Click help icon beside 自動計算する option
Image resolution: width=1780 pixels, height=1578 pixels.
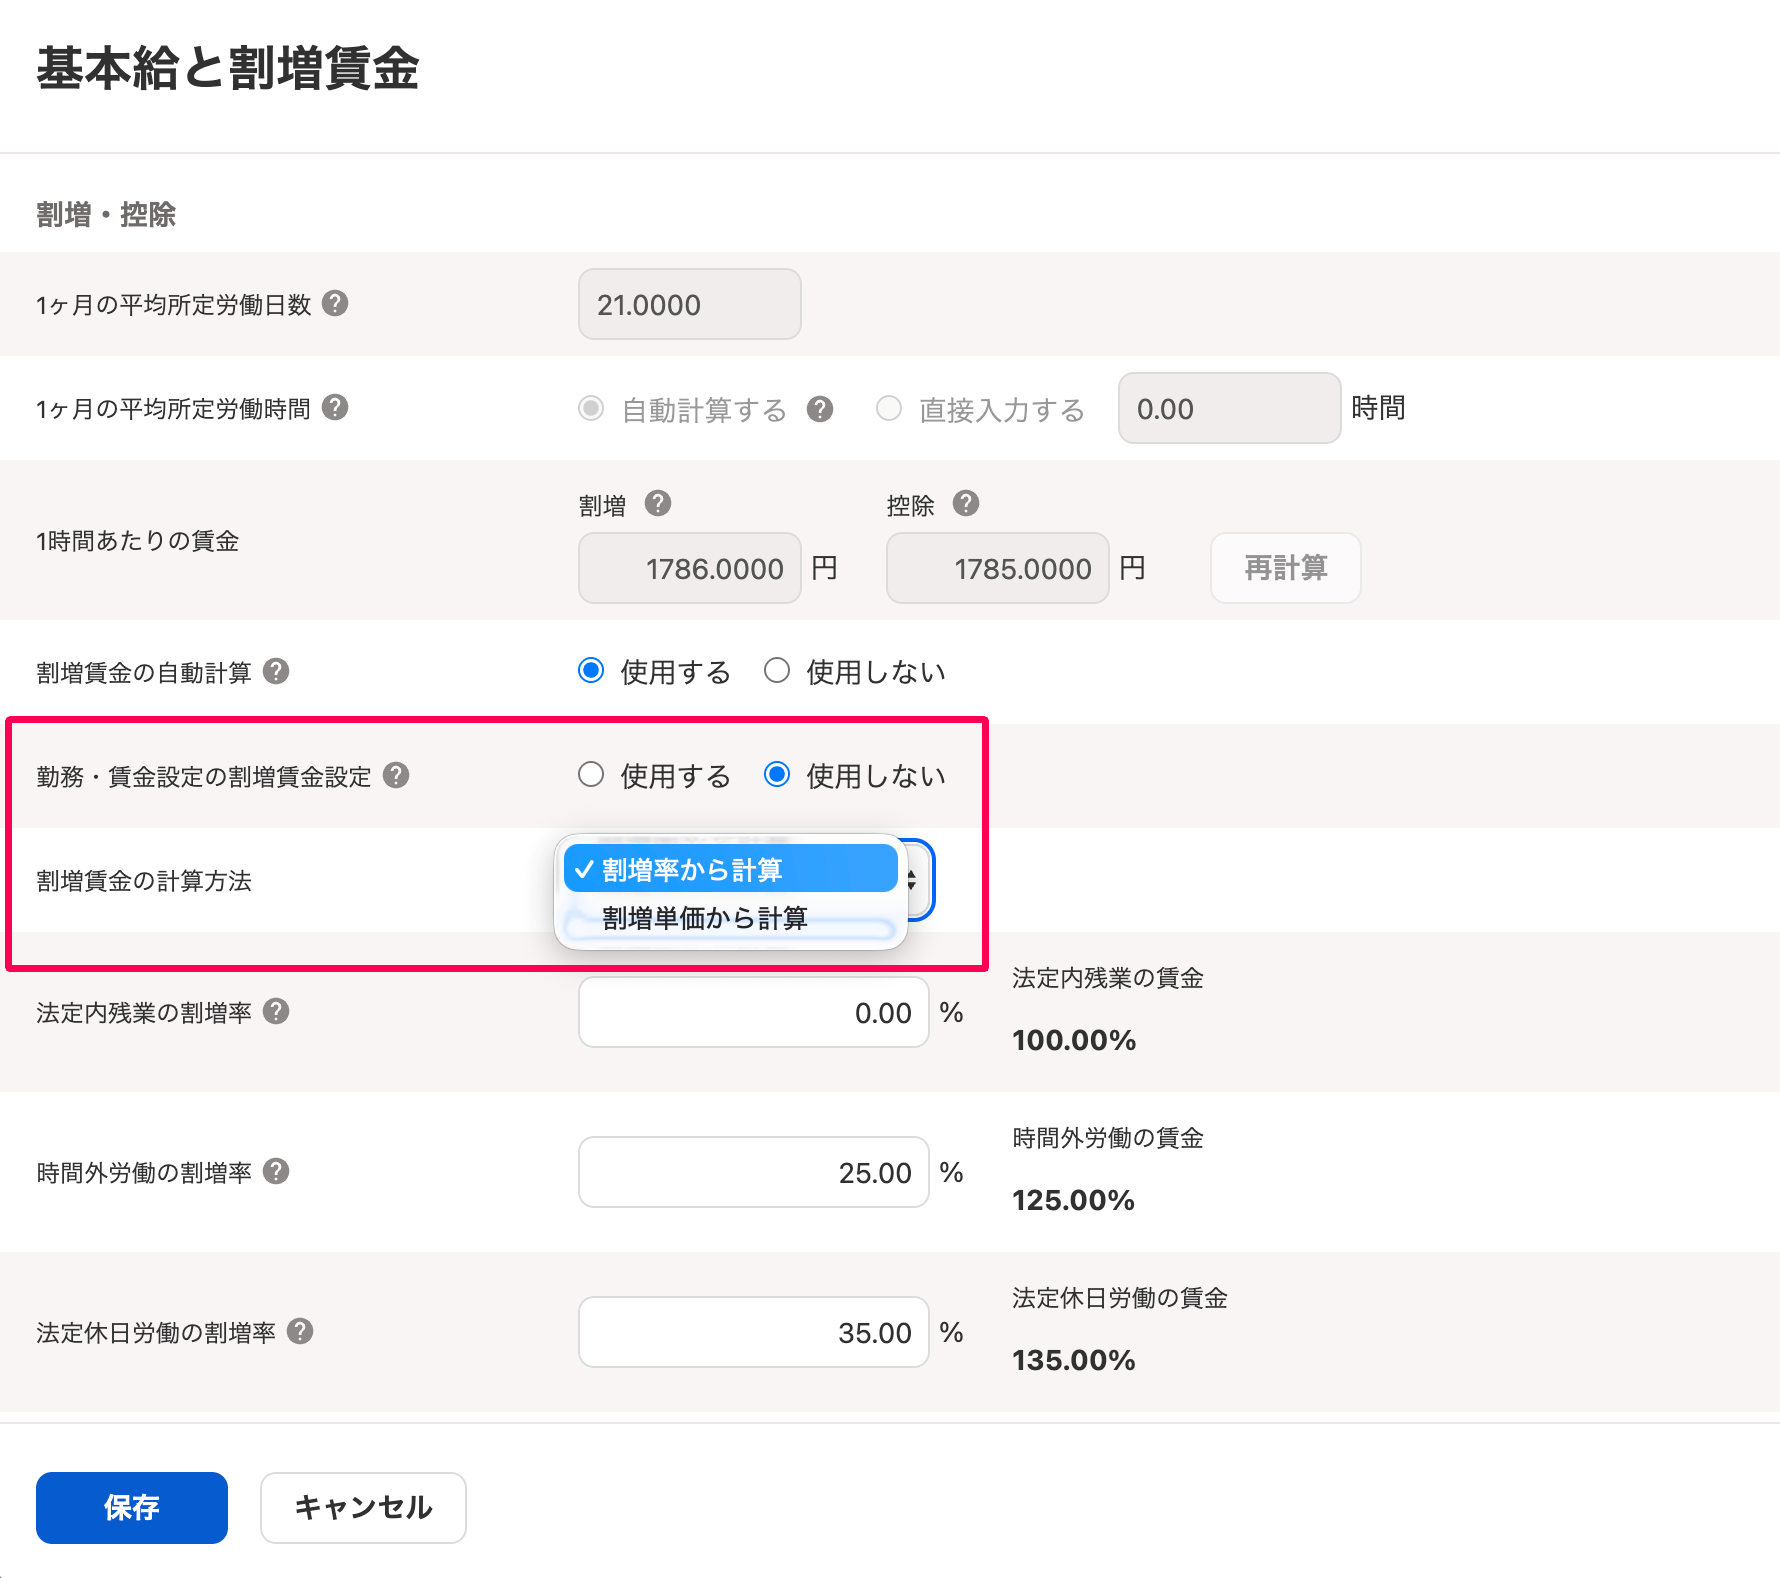820,409
